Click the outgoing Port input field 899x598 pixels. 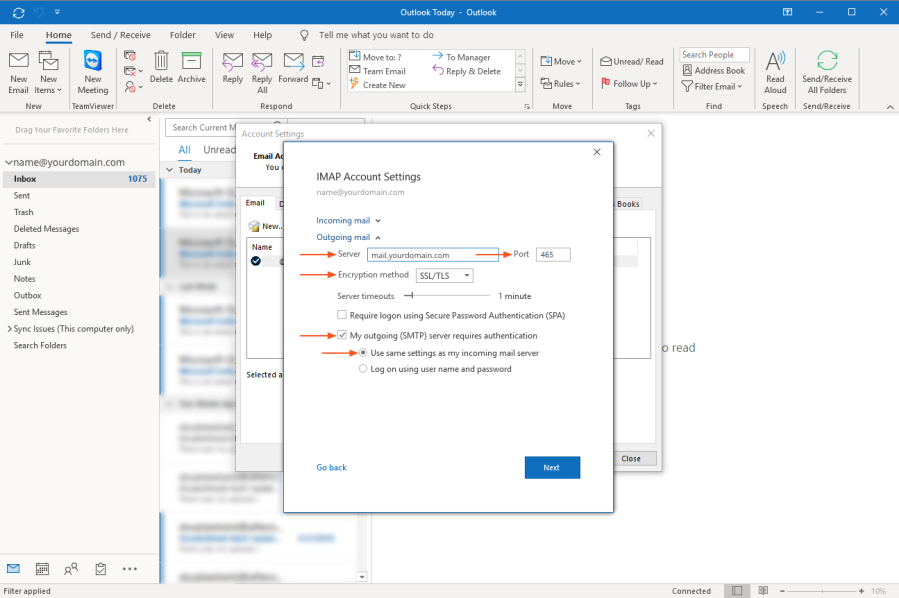[x=552, y=255]
